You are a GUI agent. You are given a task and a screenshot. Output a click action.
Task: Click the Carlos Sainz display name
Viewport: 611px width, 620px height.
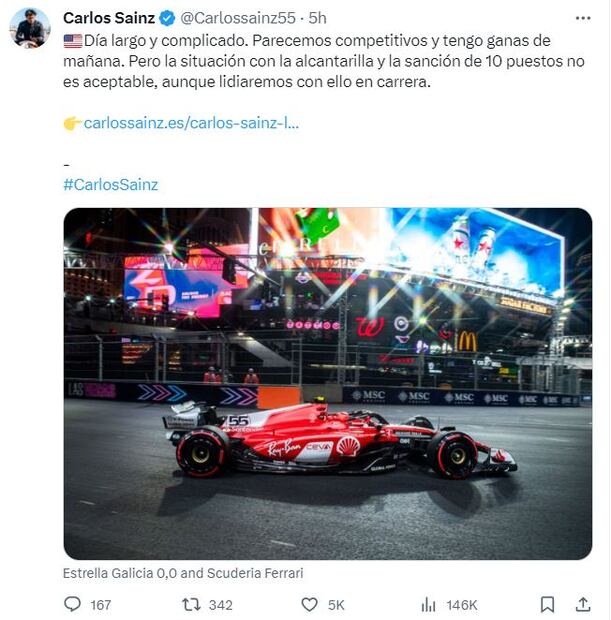click(x=106, y=18)
